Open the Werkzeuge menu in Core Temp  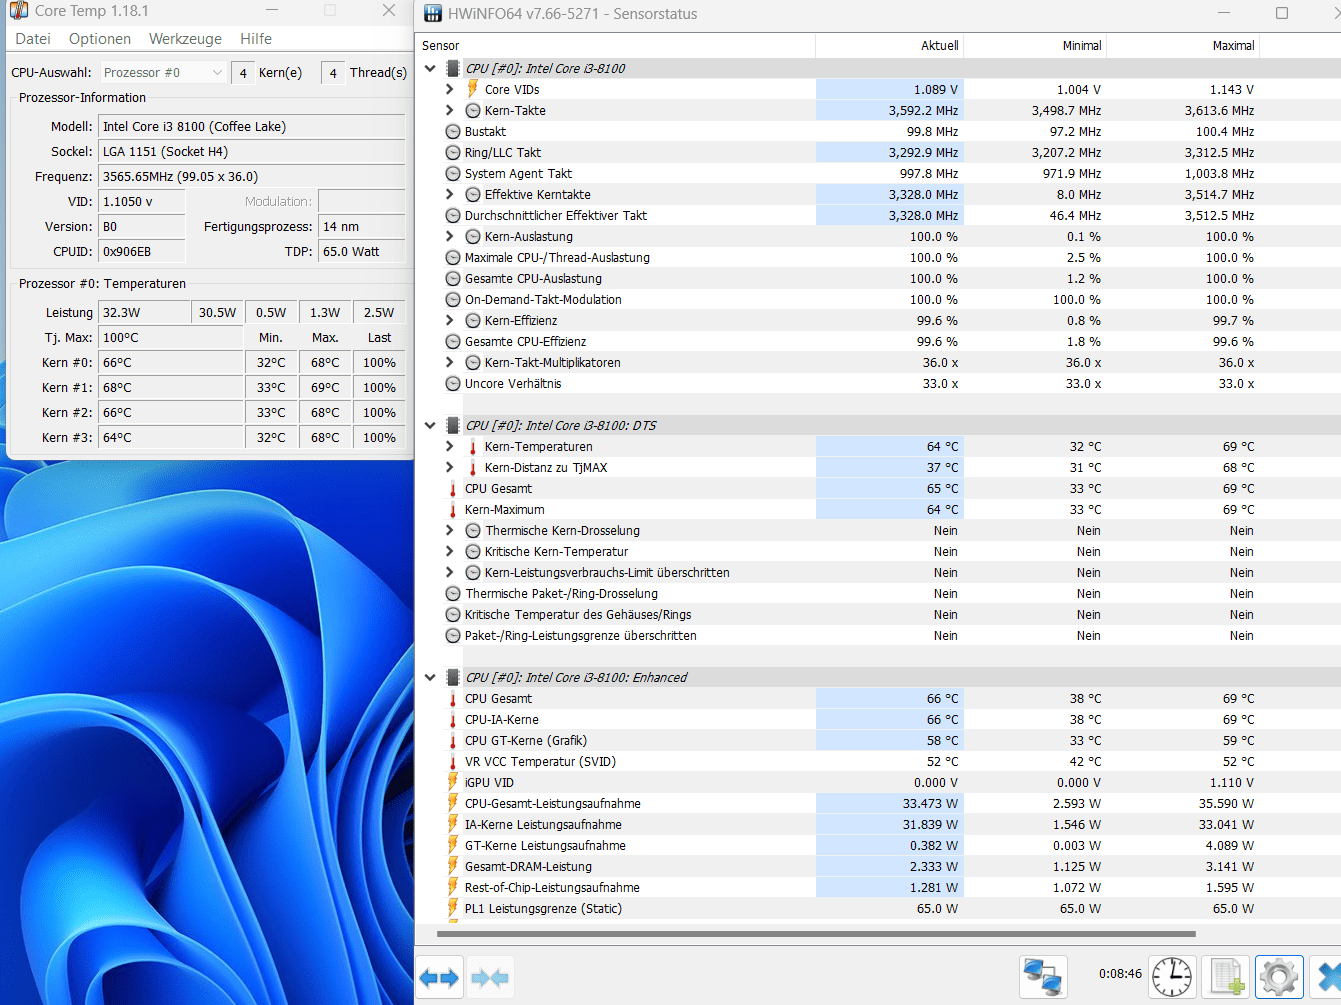[185, 39]
